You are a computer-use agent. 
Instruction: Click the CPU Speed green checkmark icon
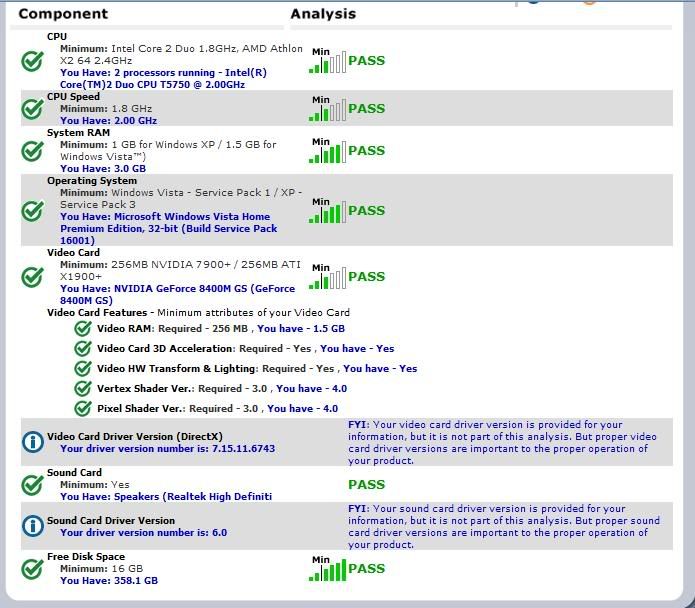coord(32,109)
